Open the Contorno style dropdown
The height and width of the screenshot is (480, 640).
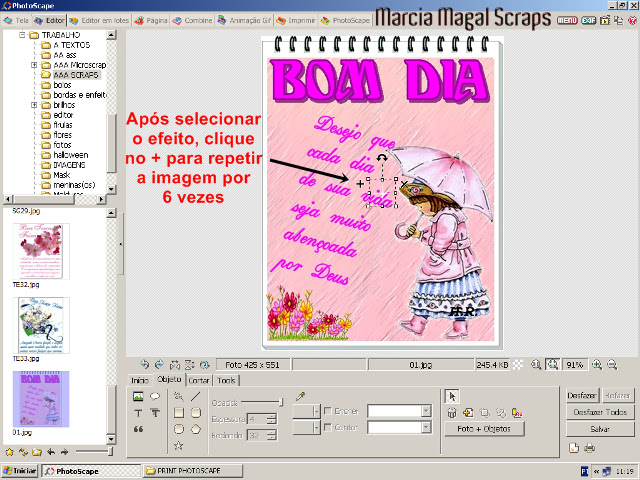coord(426,427)
